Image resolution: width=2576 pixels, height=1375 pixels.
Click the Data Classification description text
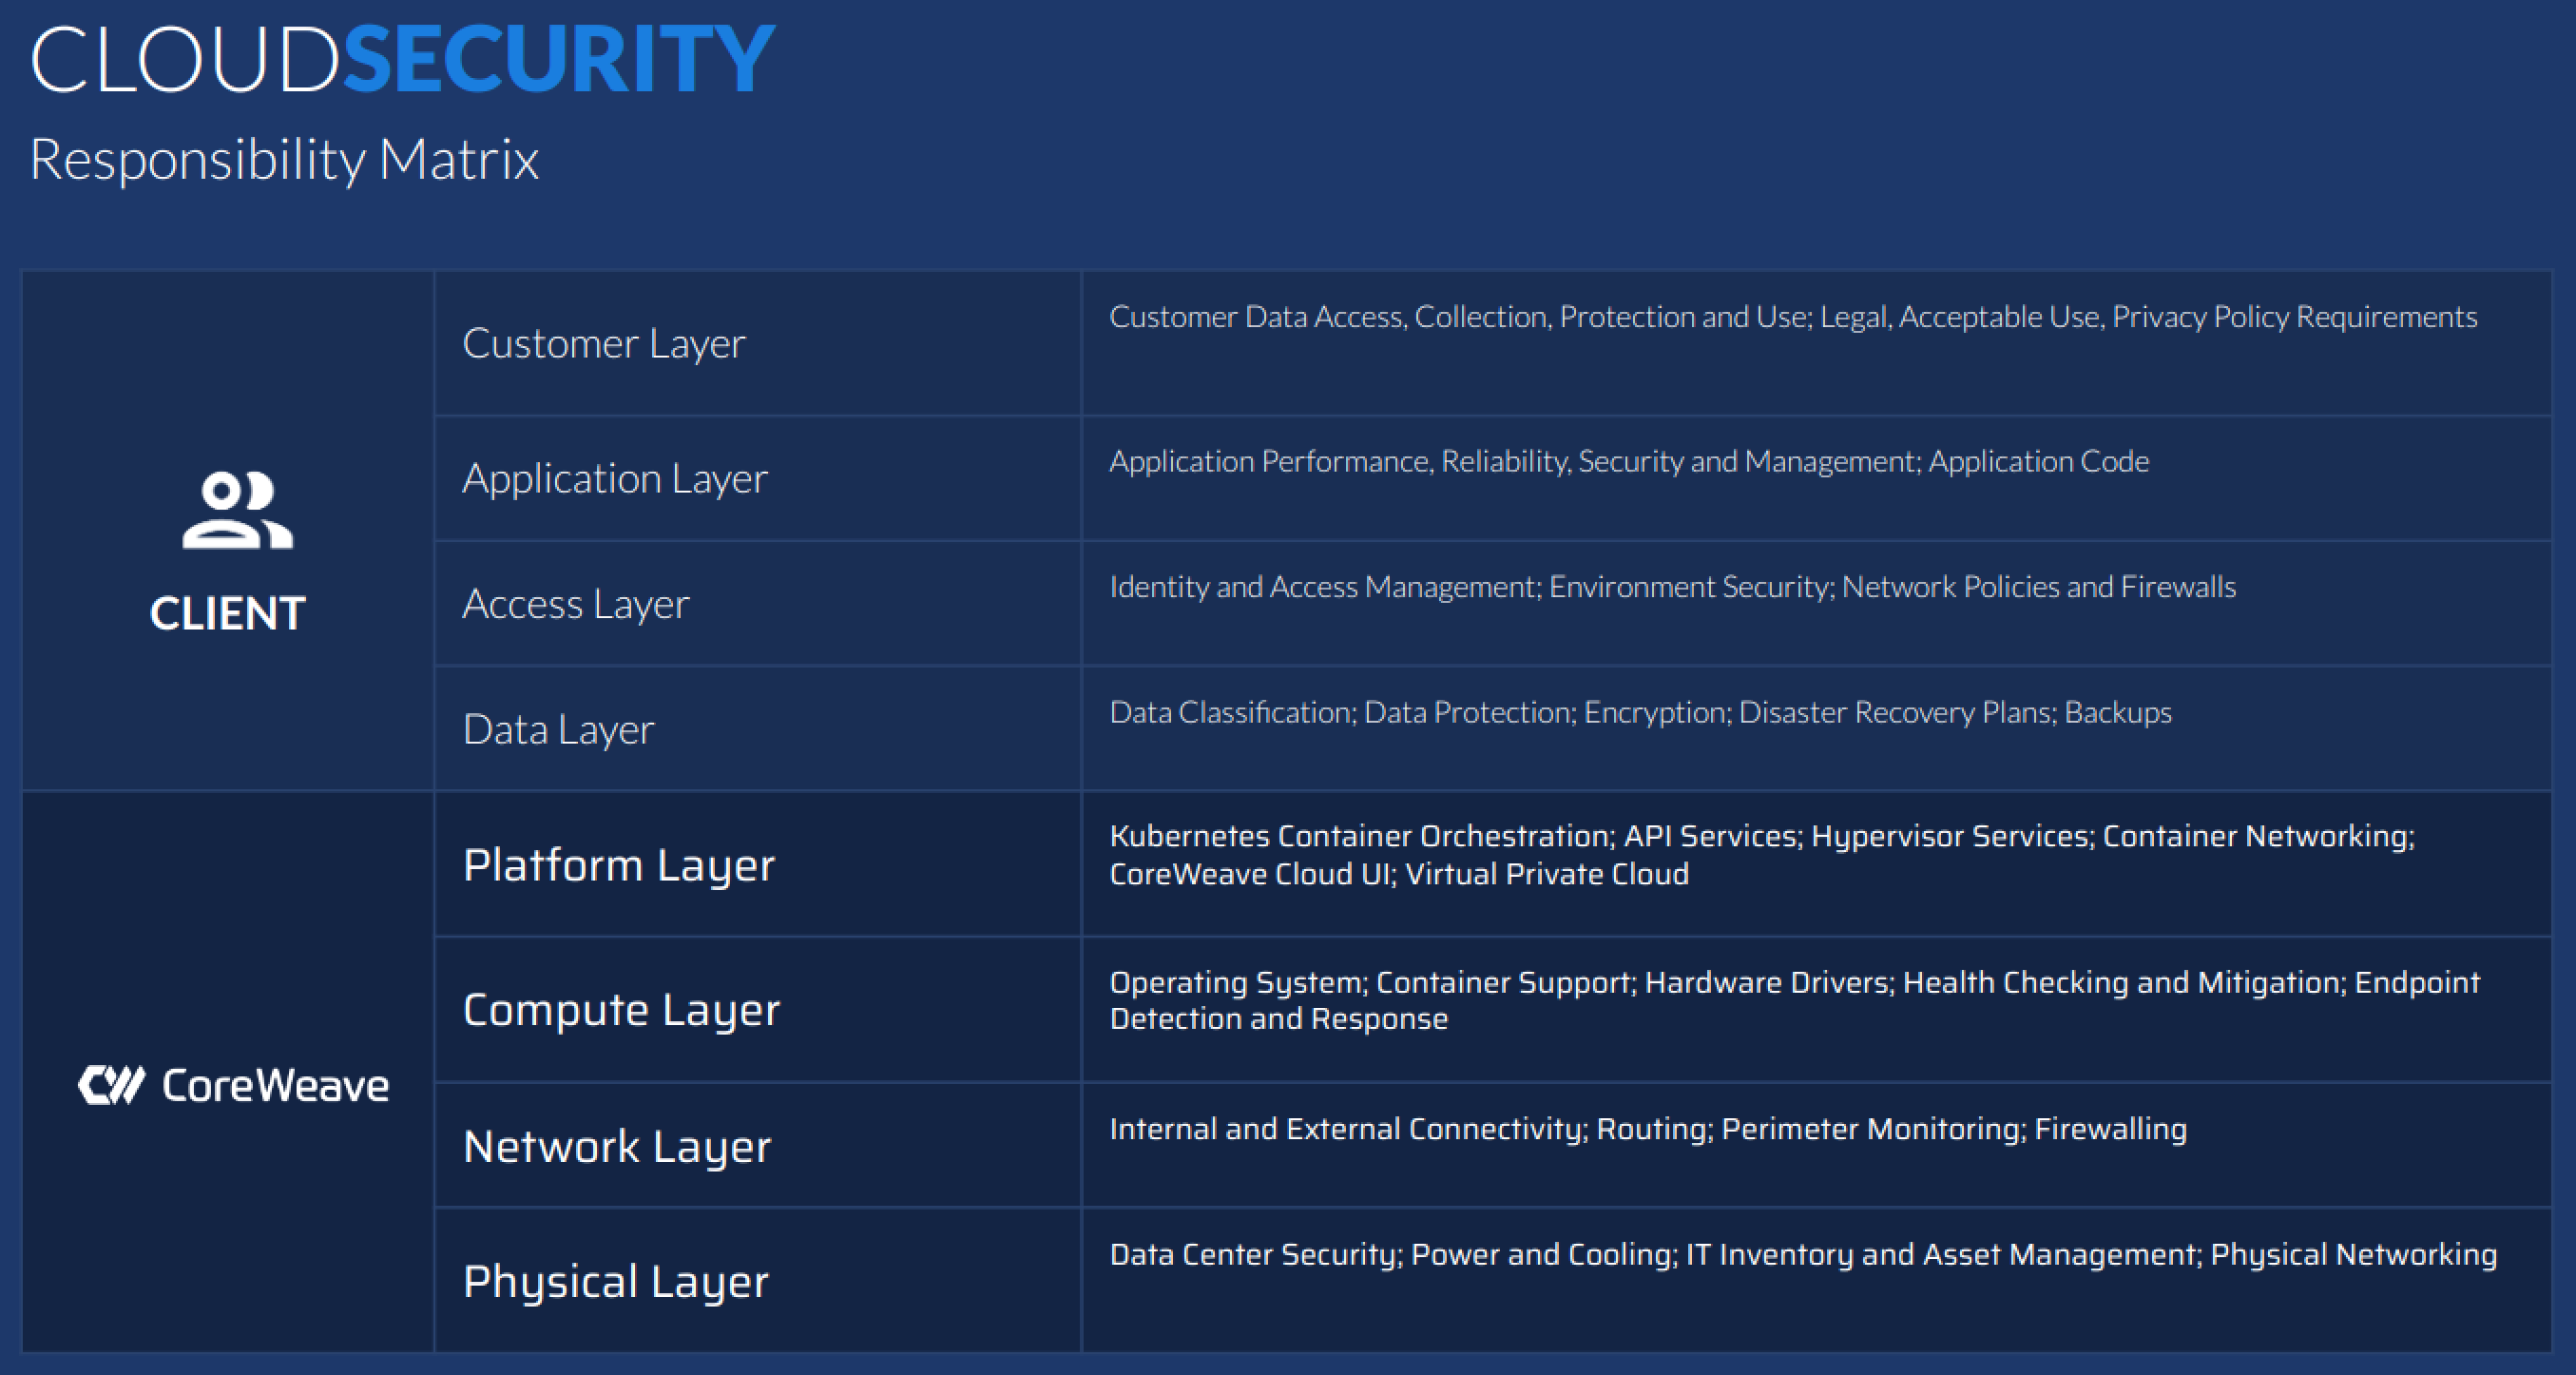click(1640, 712)
